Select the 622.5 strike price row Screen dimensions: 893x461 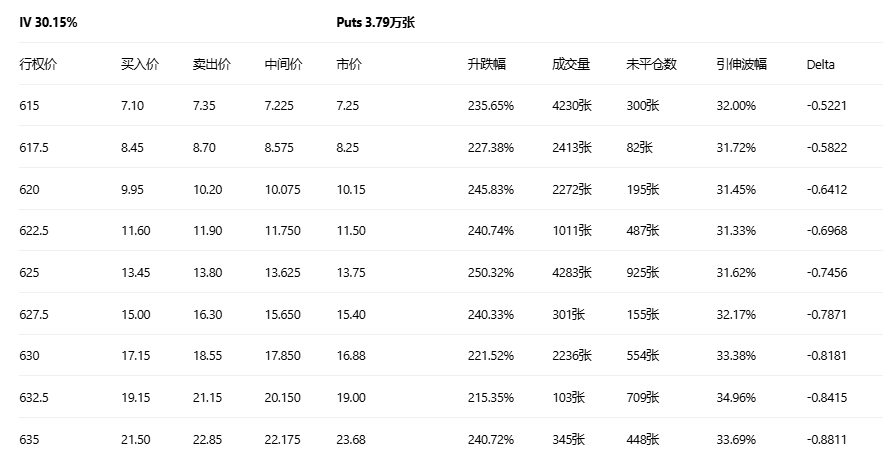[34, 231]
